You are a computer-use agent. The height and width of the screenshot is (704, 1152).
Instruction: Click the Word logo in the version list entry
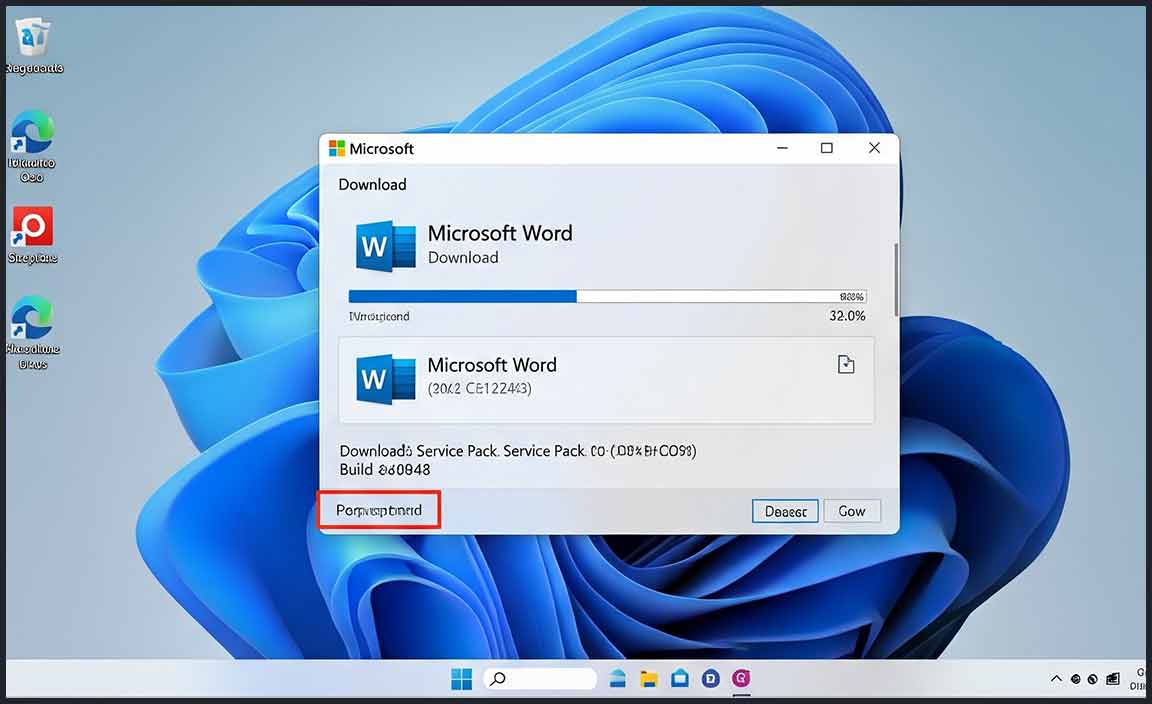[385, 379]
